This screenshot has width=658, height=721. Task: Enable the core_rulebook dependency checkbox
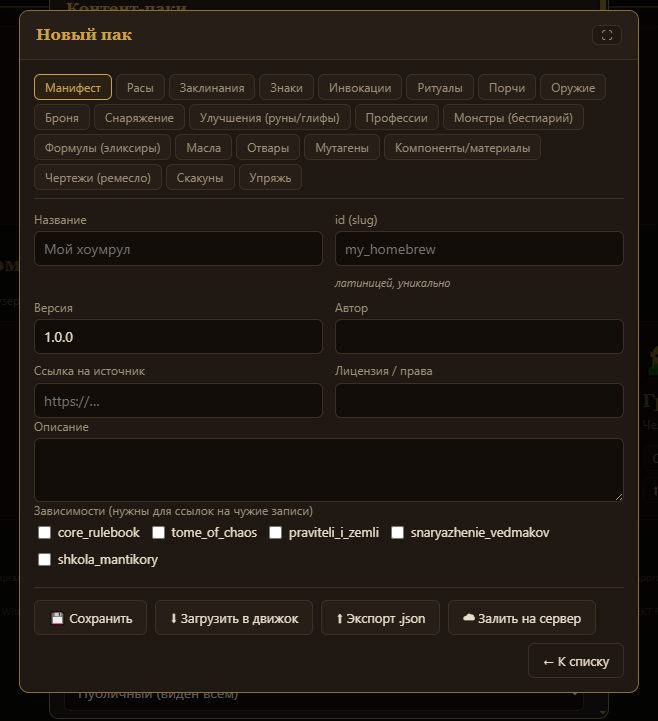pos(44,532)
